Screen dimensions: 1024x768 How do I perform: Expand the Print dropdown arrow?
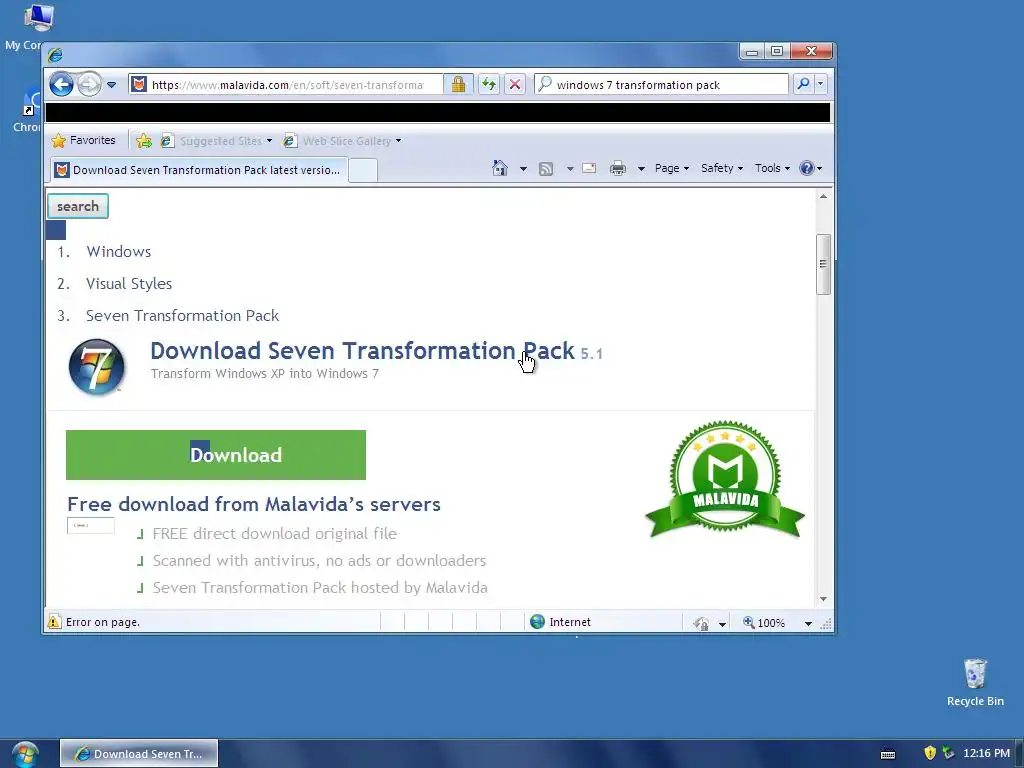(641, 168)
